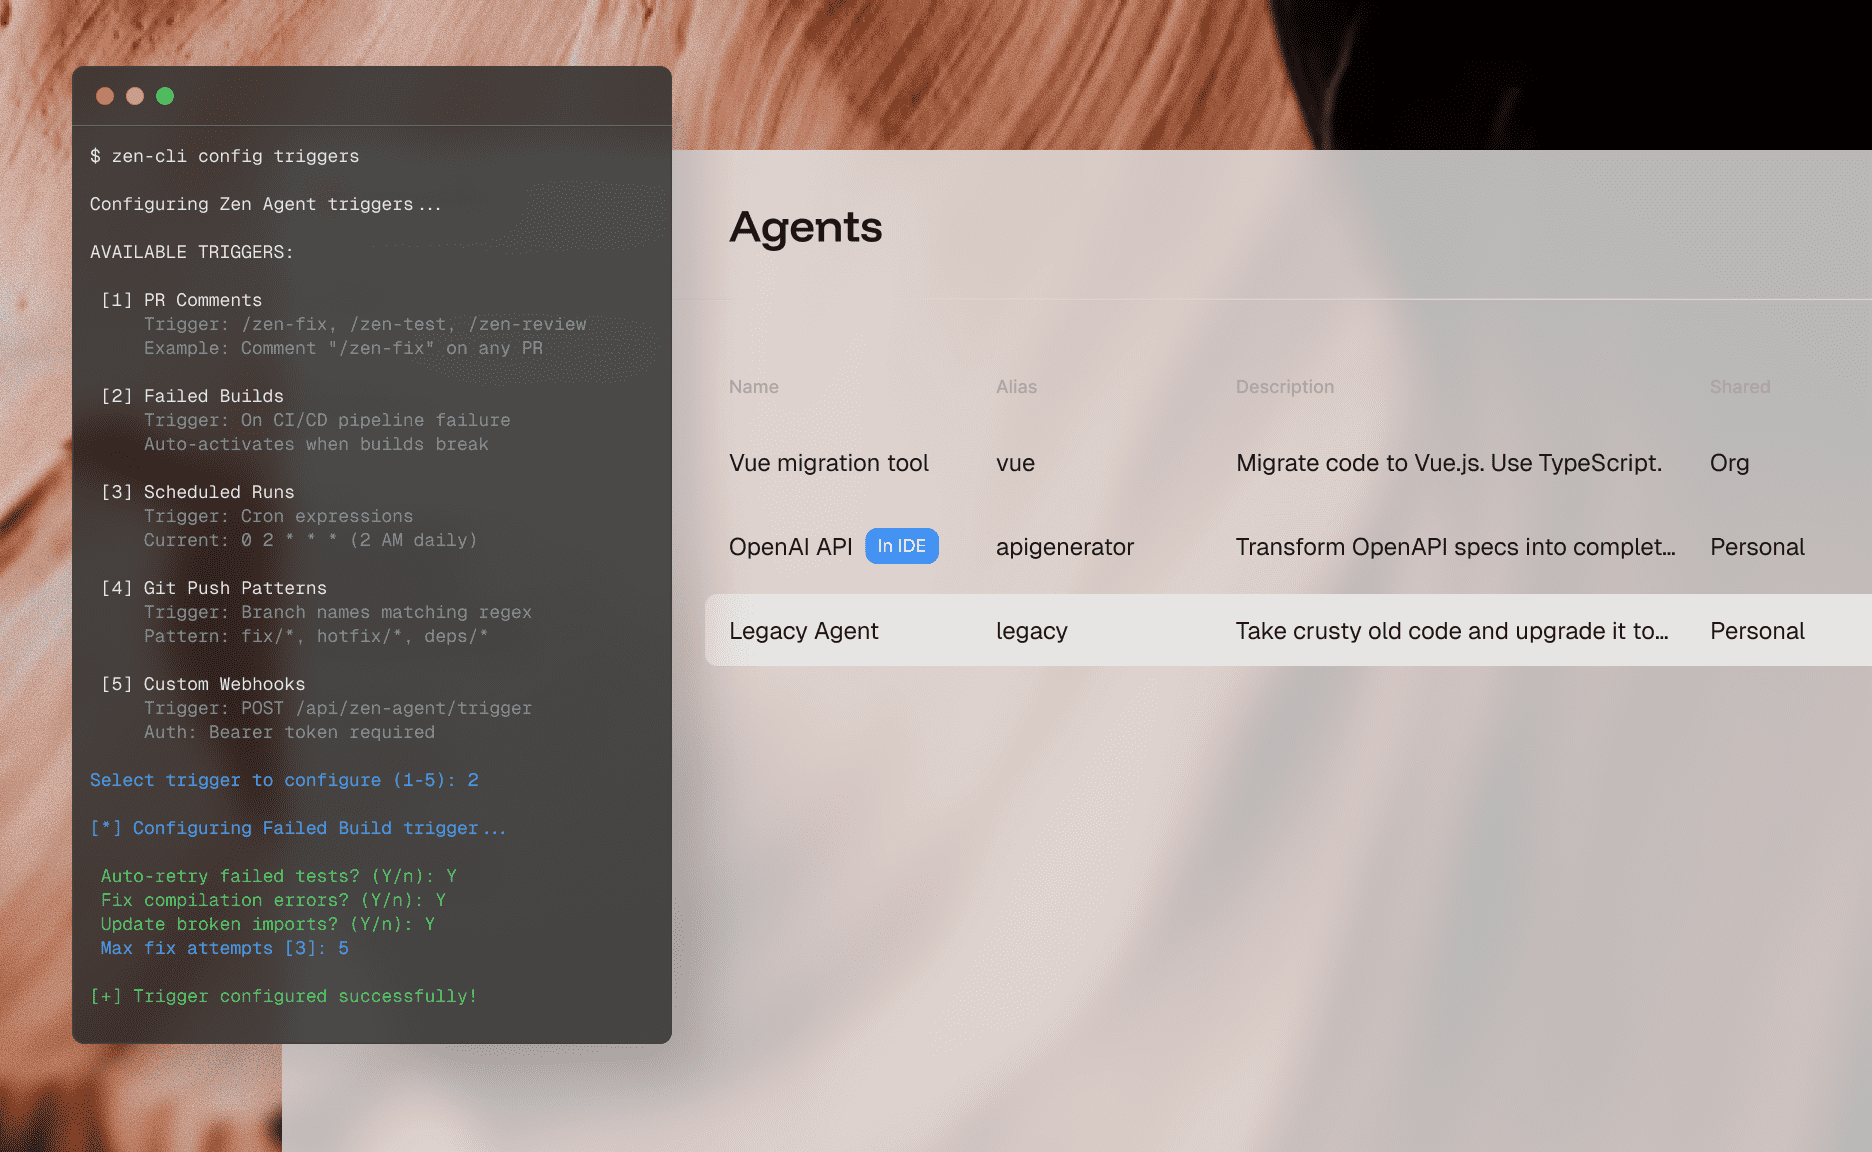Click the yellow minimize light on terminal window
This screenshot has width=1872, height=1152.
point(135,96)
